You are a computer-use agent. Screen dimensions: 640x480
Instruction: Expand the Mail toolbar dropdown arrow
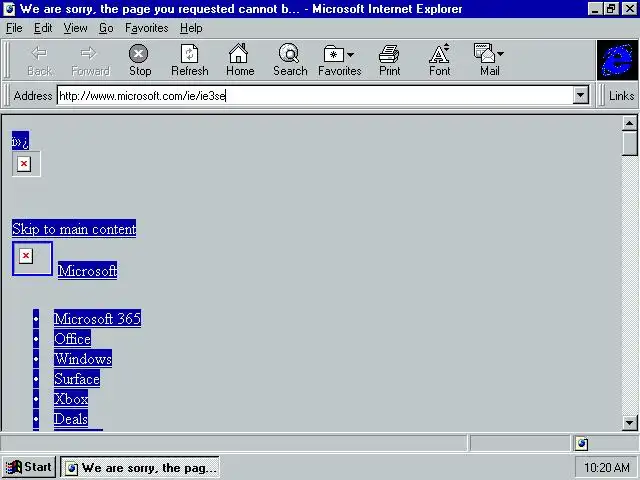tap(500, 53)
